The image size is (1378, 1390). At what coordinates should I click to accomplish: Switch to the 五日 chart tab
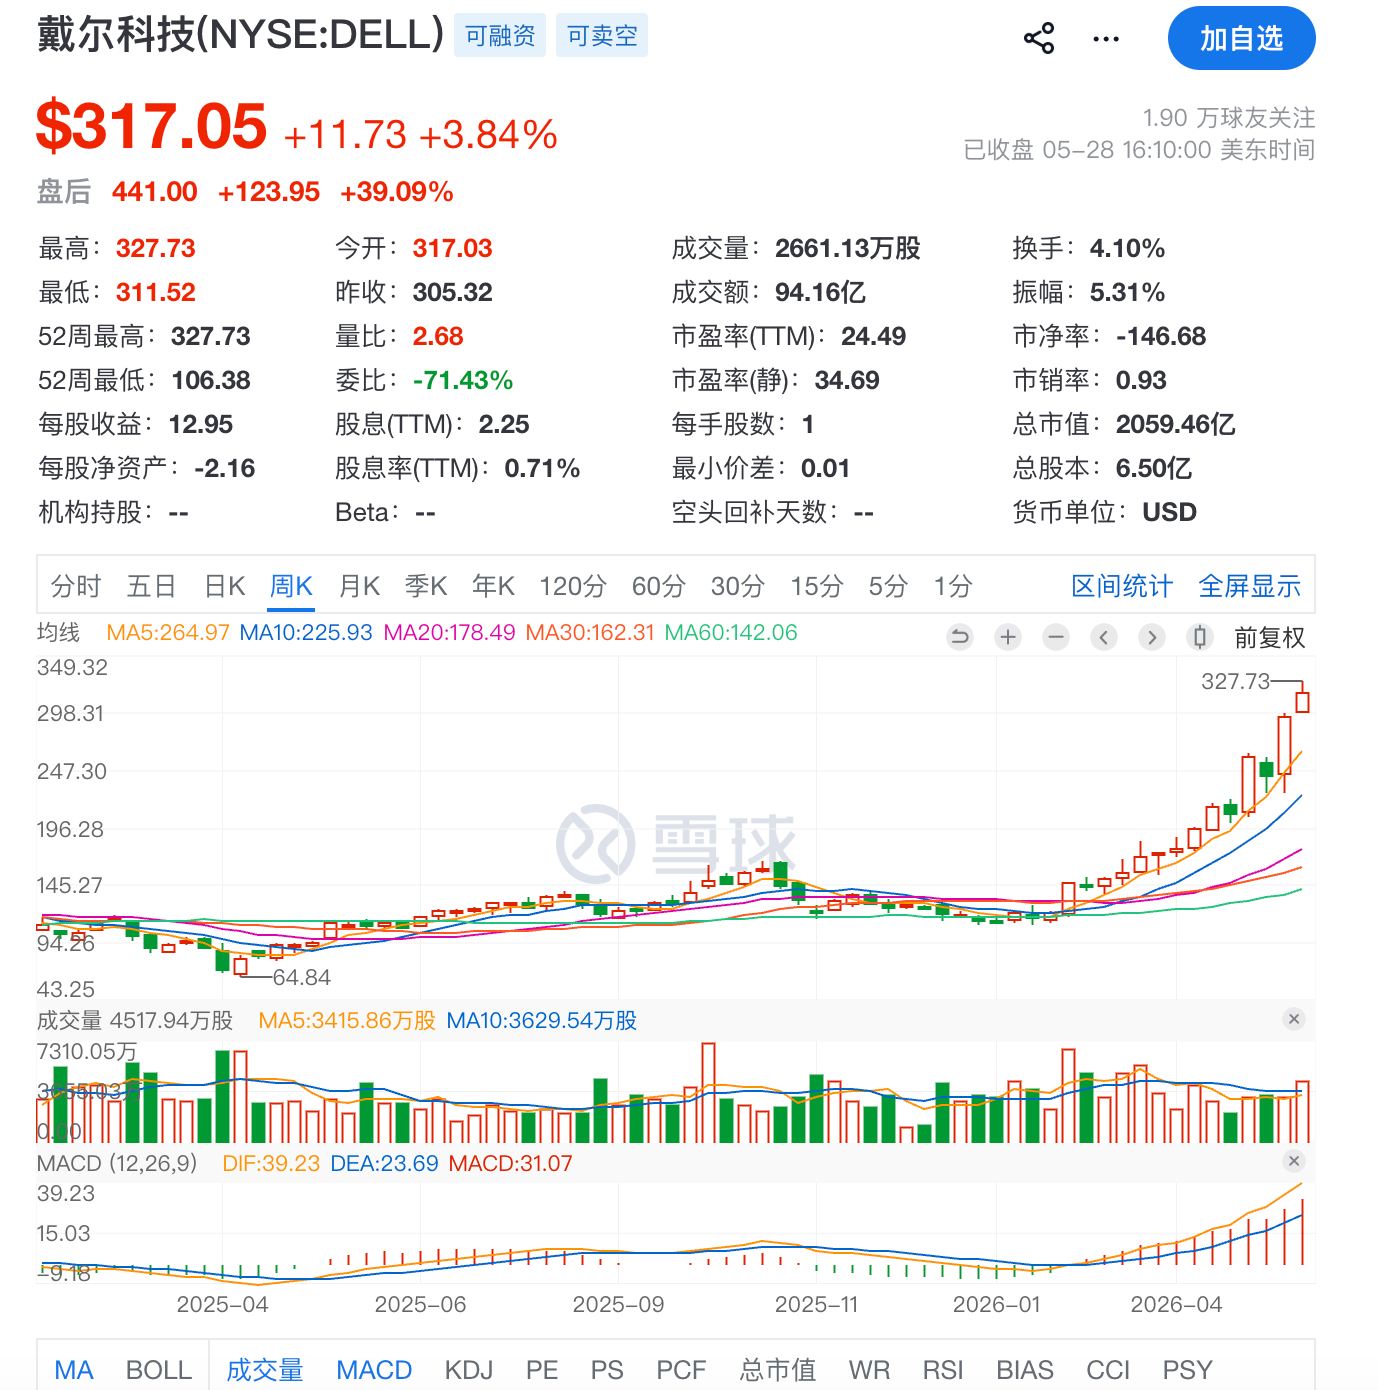[152, 586]
